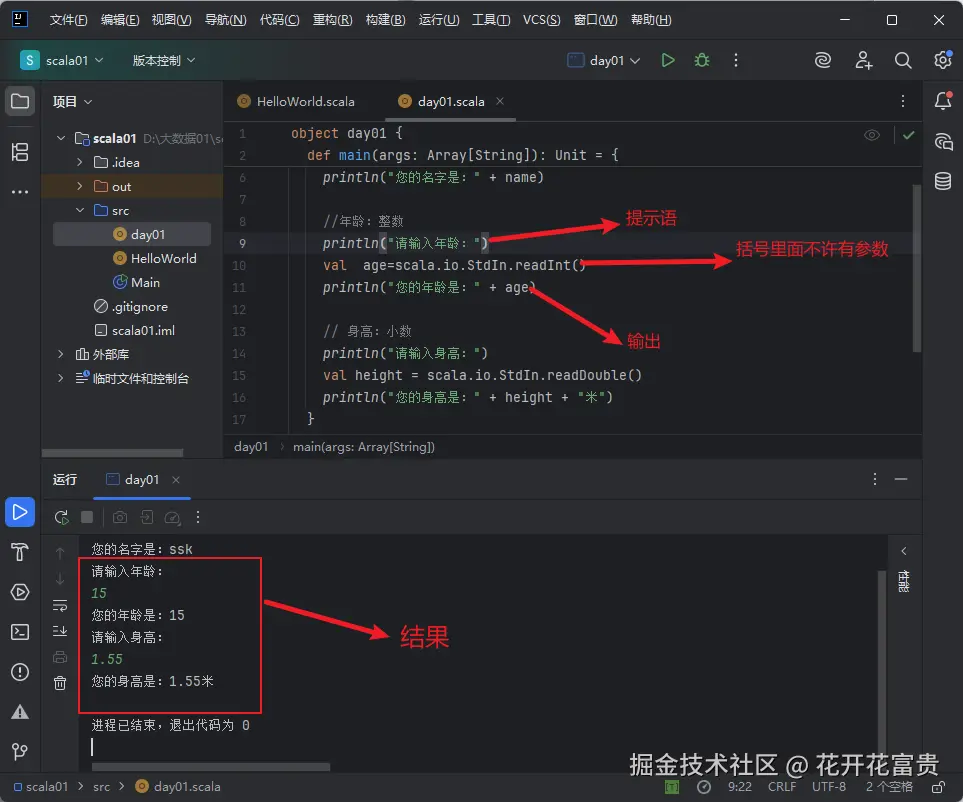This screenshot has height=802, width=963.
Task: Click the green inspection checkmark widget
Action: point(908,135)
